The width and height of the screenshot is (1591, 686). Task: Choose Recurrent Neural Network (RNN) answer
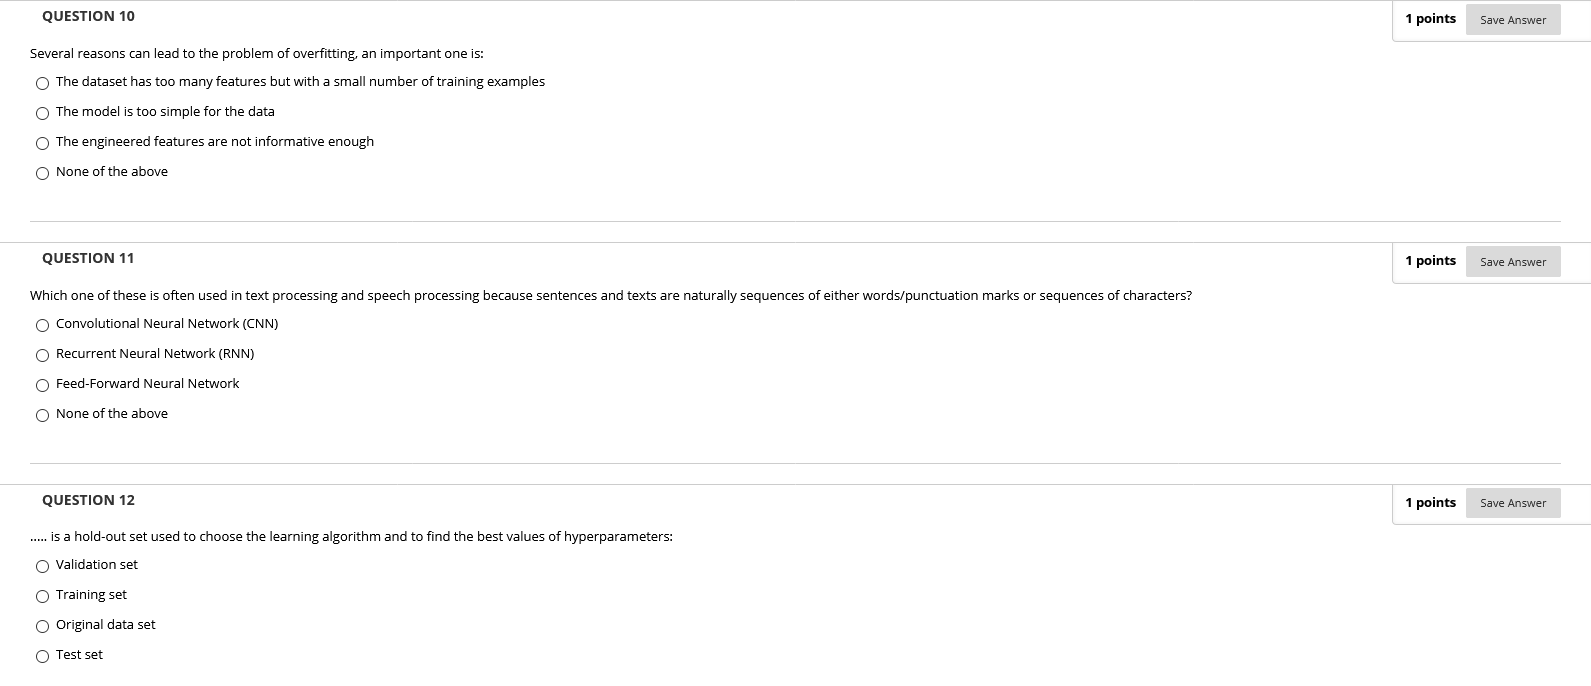(42, 355)
